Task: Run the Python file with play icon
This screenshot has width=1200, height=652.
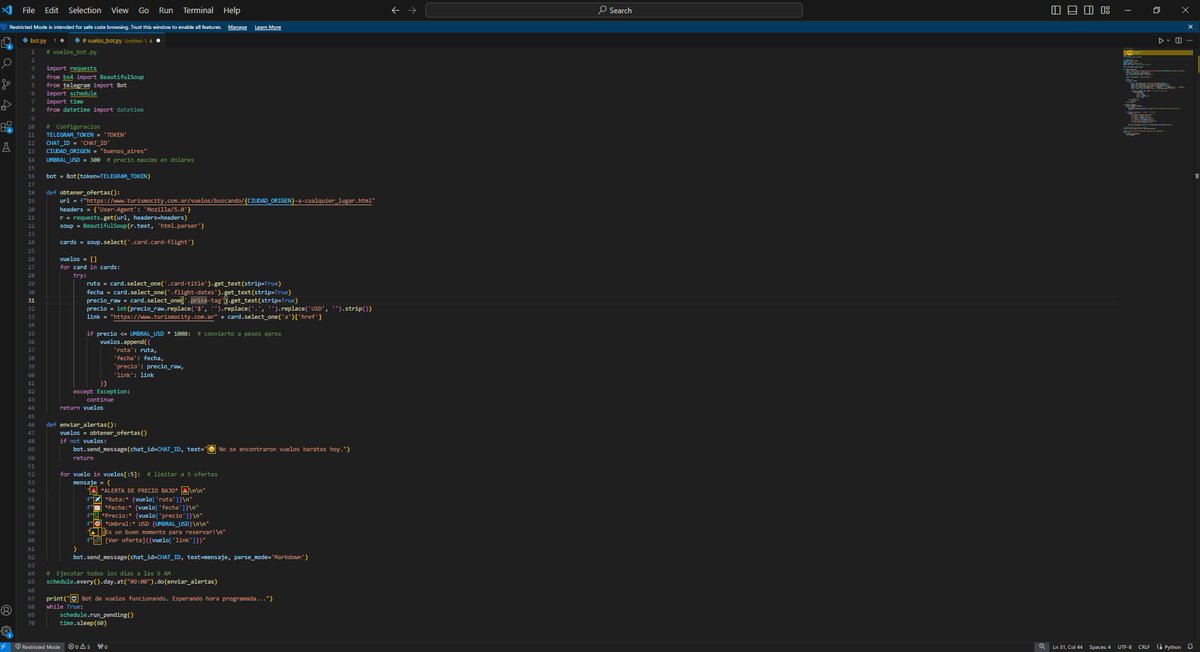Action: coord(1161,41)
